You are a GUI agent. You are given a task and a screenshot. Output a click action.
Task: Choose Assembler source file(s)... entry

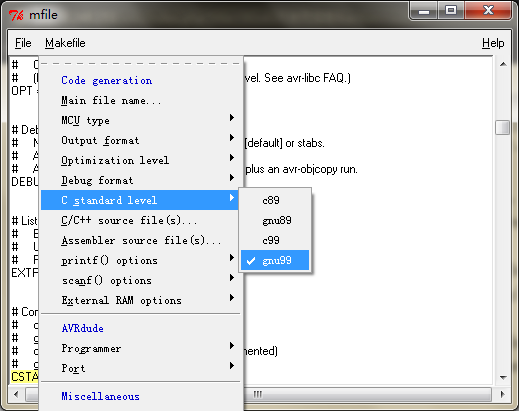(x=140, y=240)
